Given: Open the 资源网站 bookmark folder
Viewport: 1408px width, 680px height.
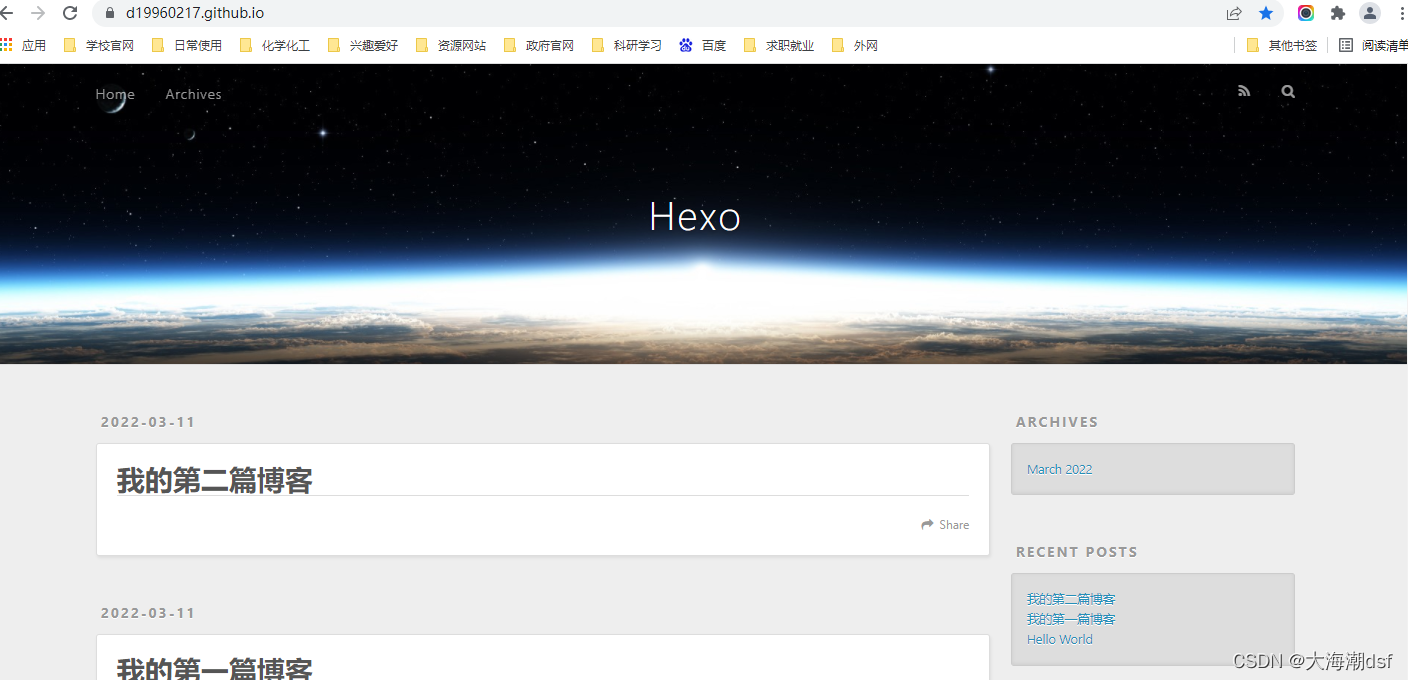Looking at the screenshot, I should (x=450, y=45).
